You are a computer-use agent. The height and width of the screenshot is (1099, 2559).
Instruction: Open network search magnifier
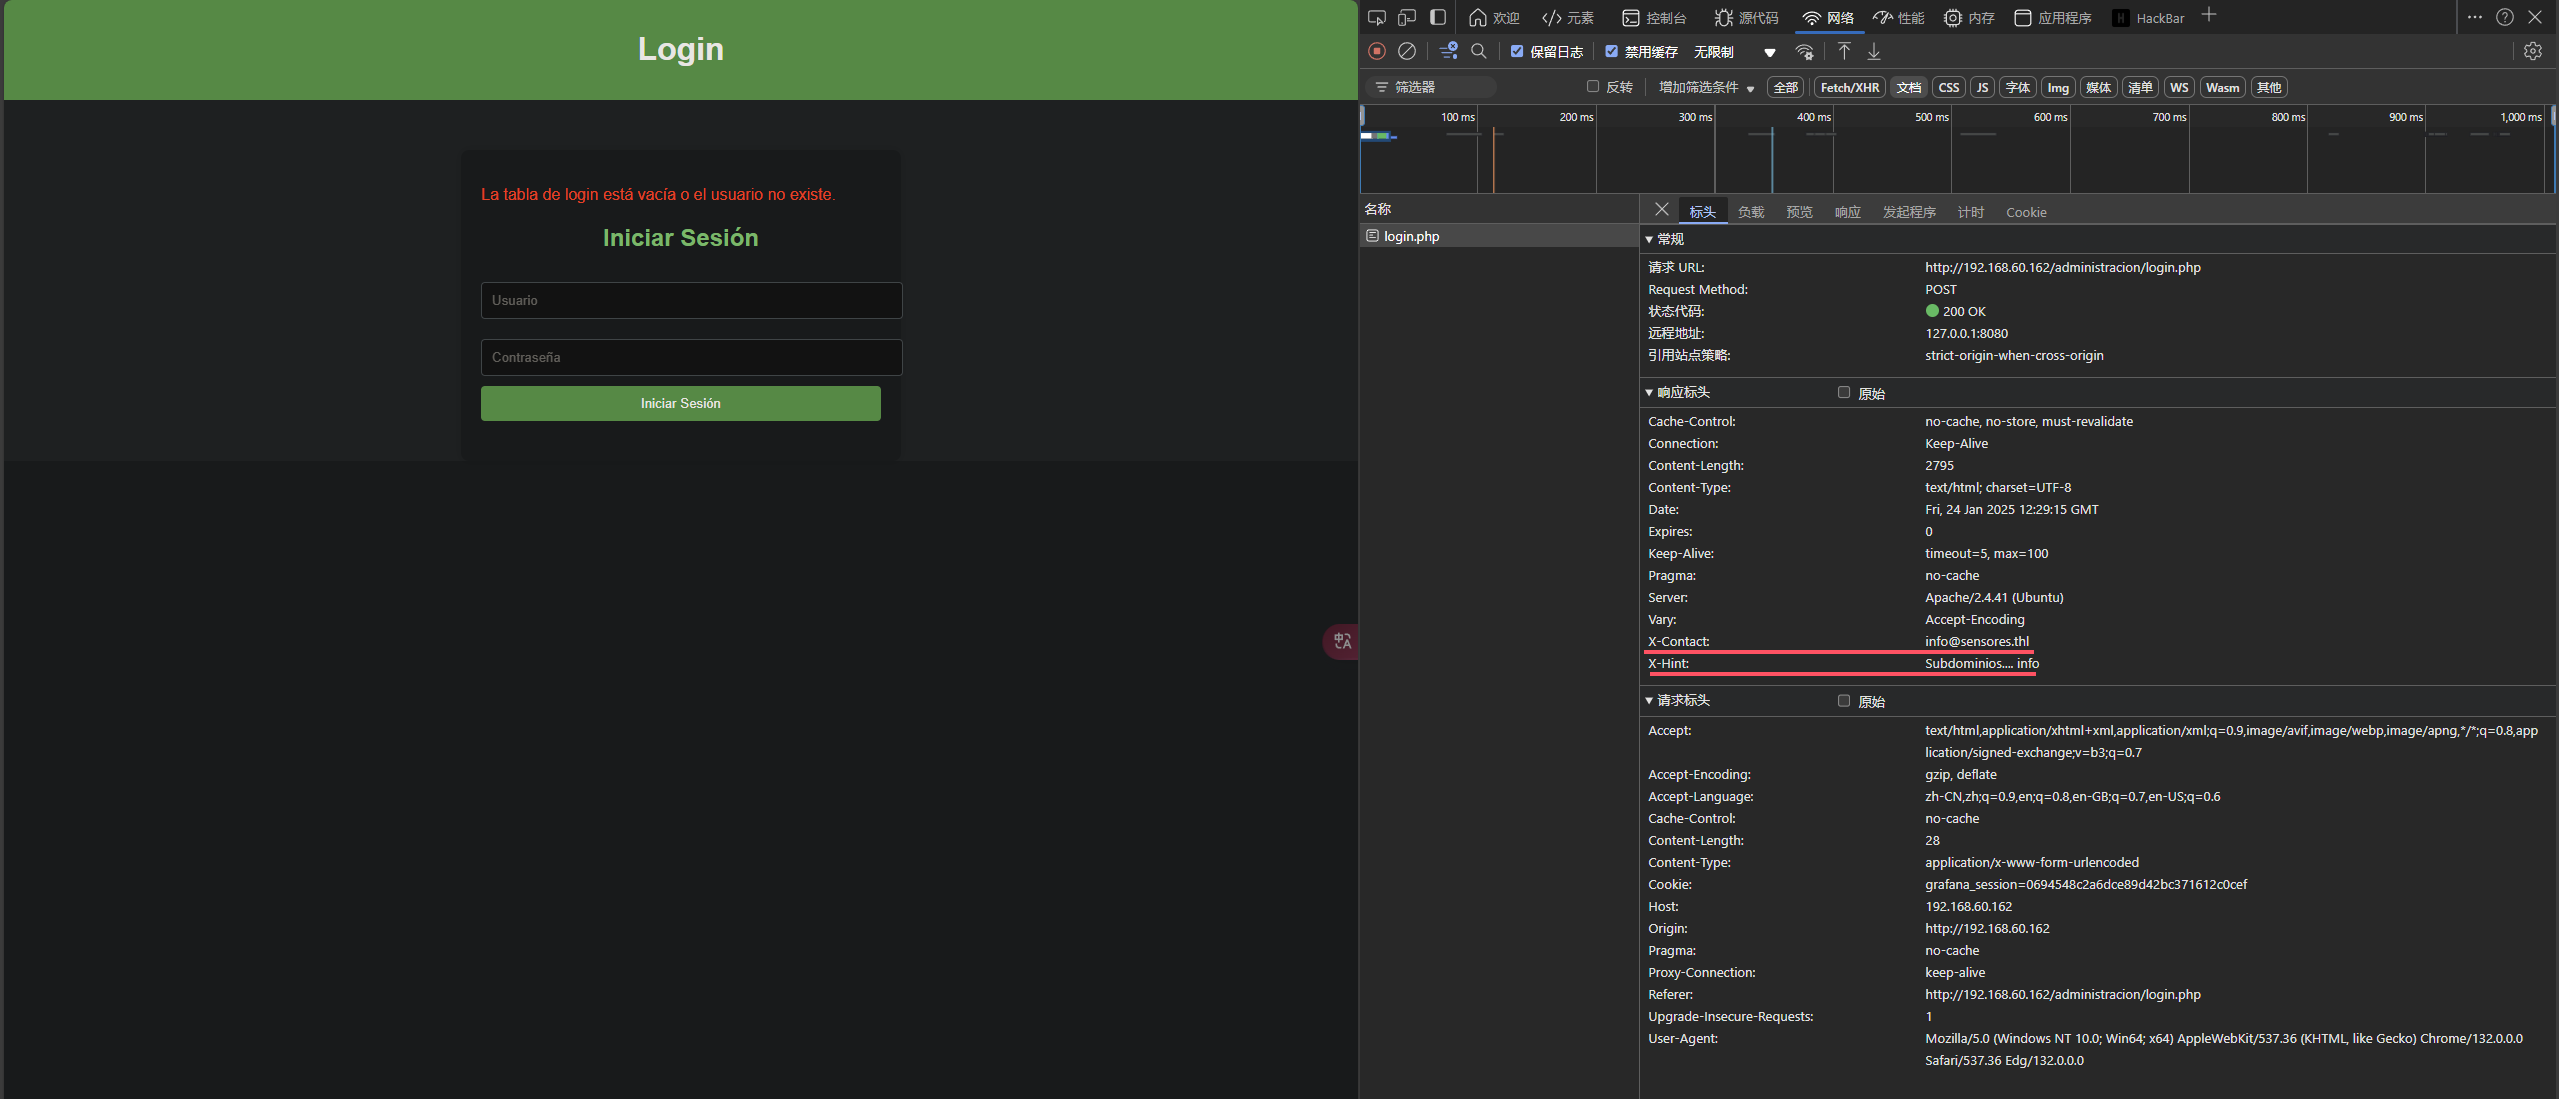coord(1479,51)
